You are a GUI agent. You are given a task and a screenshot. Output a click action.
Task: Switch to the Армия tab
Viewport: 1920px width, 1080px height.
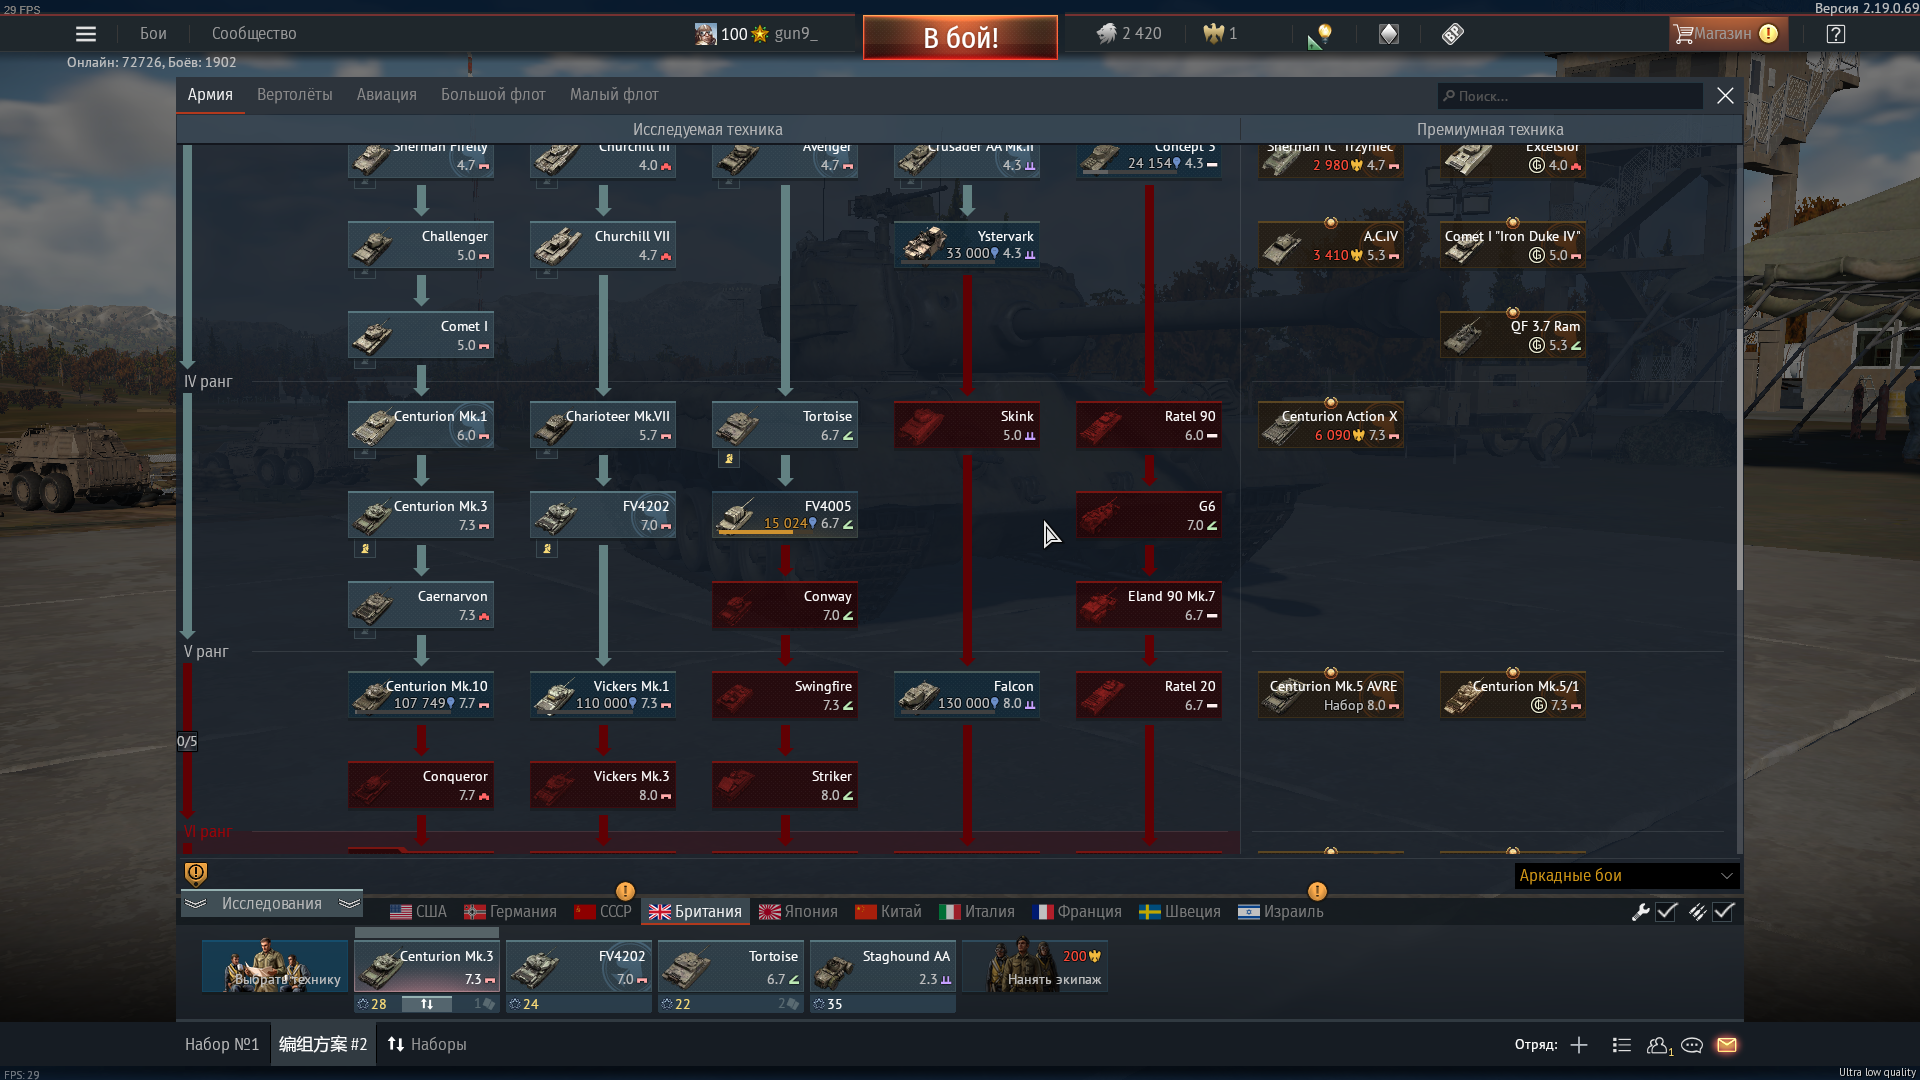[210, 95]
